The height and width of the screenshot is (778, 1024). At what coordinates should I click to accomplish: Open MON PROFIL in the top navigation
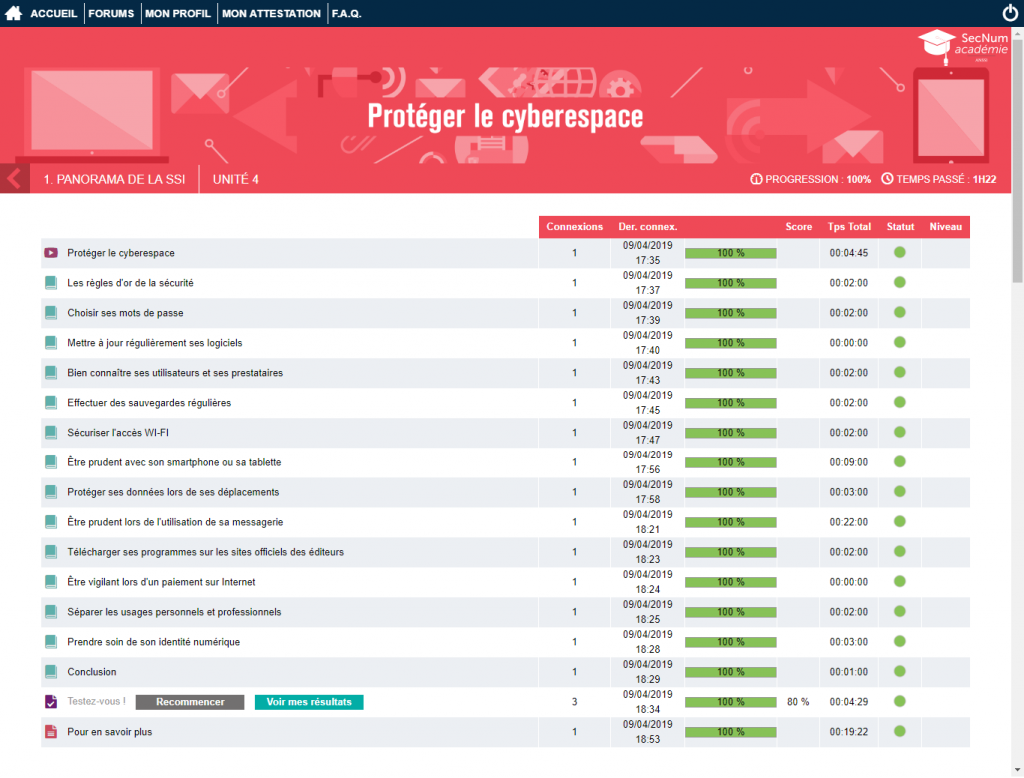[x=177, y=14]
